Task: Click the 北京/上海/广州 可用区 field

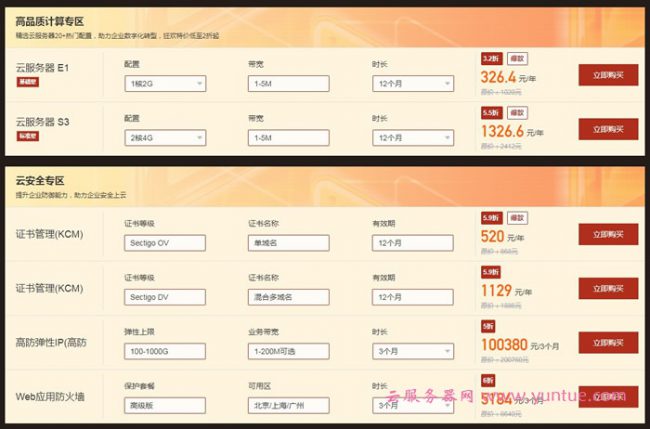Action: coord(289,406)
